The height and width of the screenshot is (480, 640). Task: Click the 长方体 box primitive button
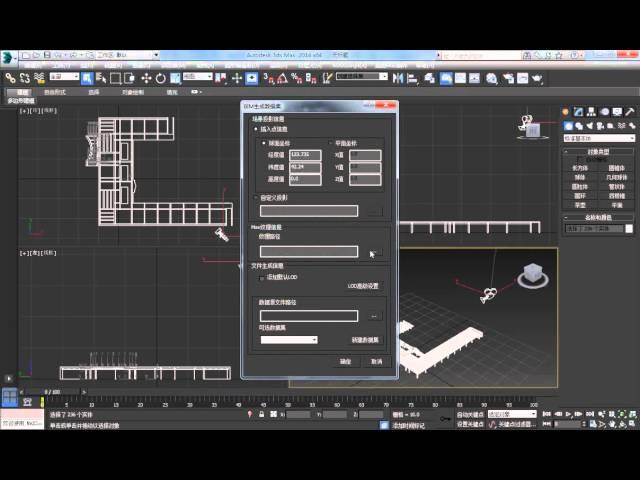coord(580,168)
